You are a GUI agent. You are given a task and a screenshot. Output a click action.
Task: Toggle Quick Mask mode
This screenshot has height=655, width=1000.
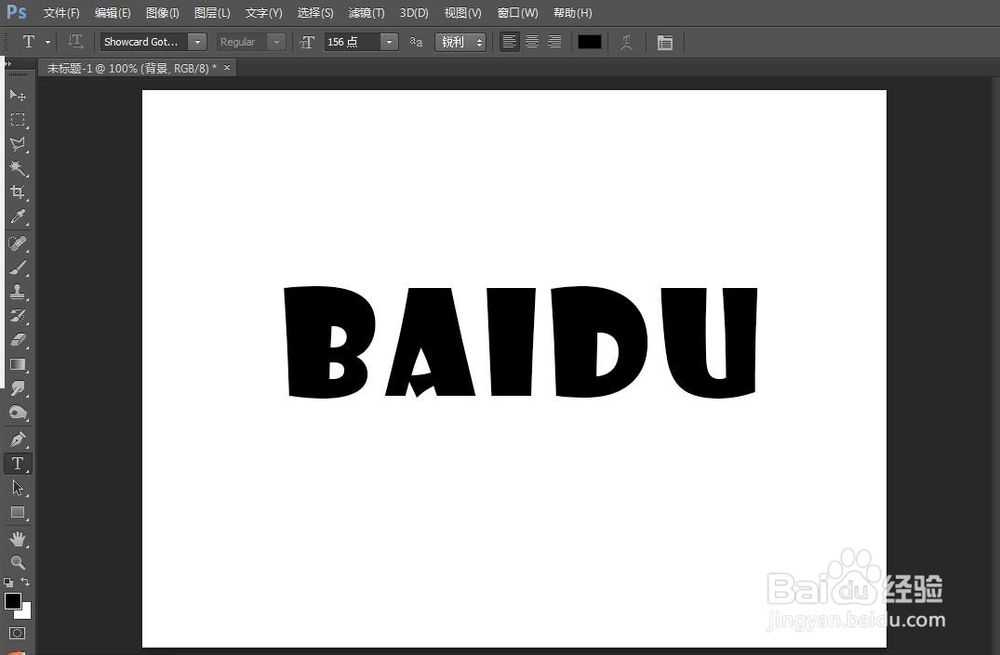coord(17,633)
